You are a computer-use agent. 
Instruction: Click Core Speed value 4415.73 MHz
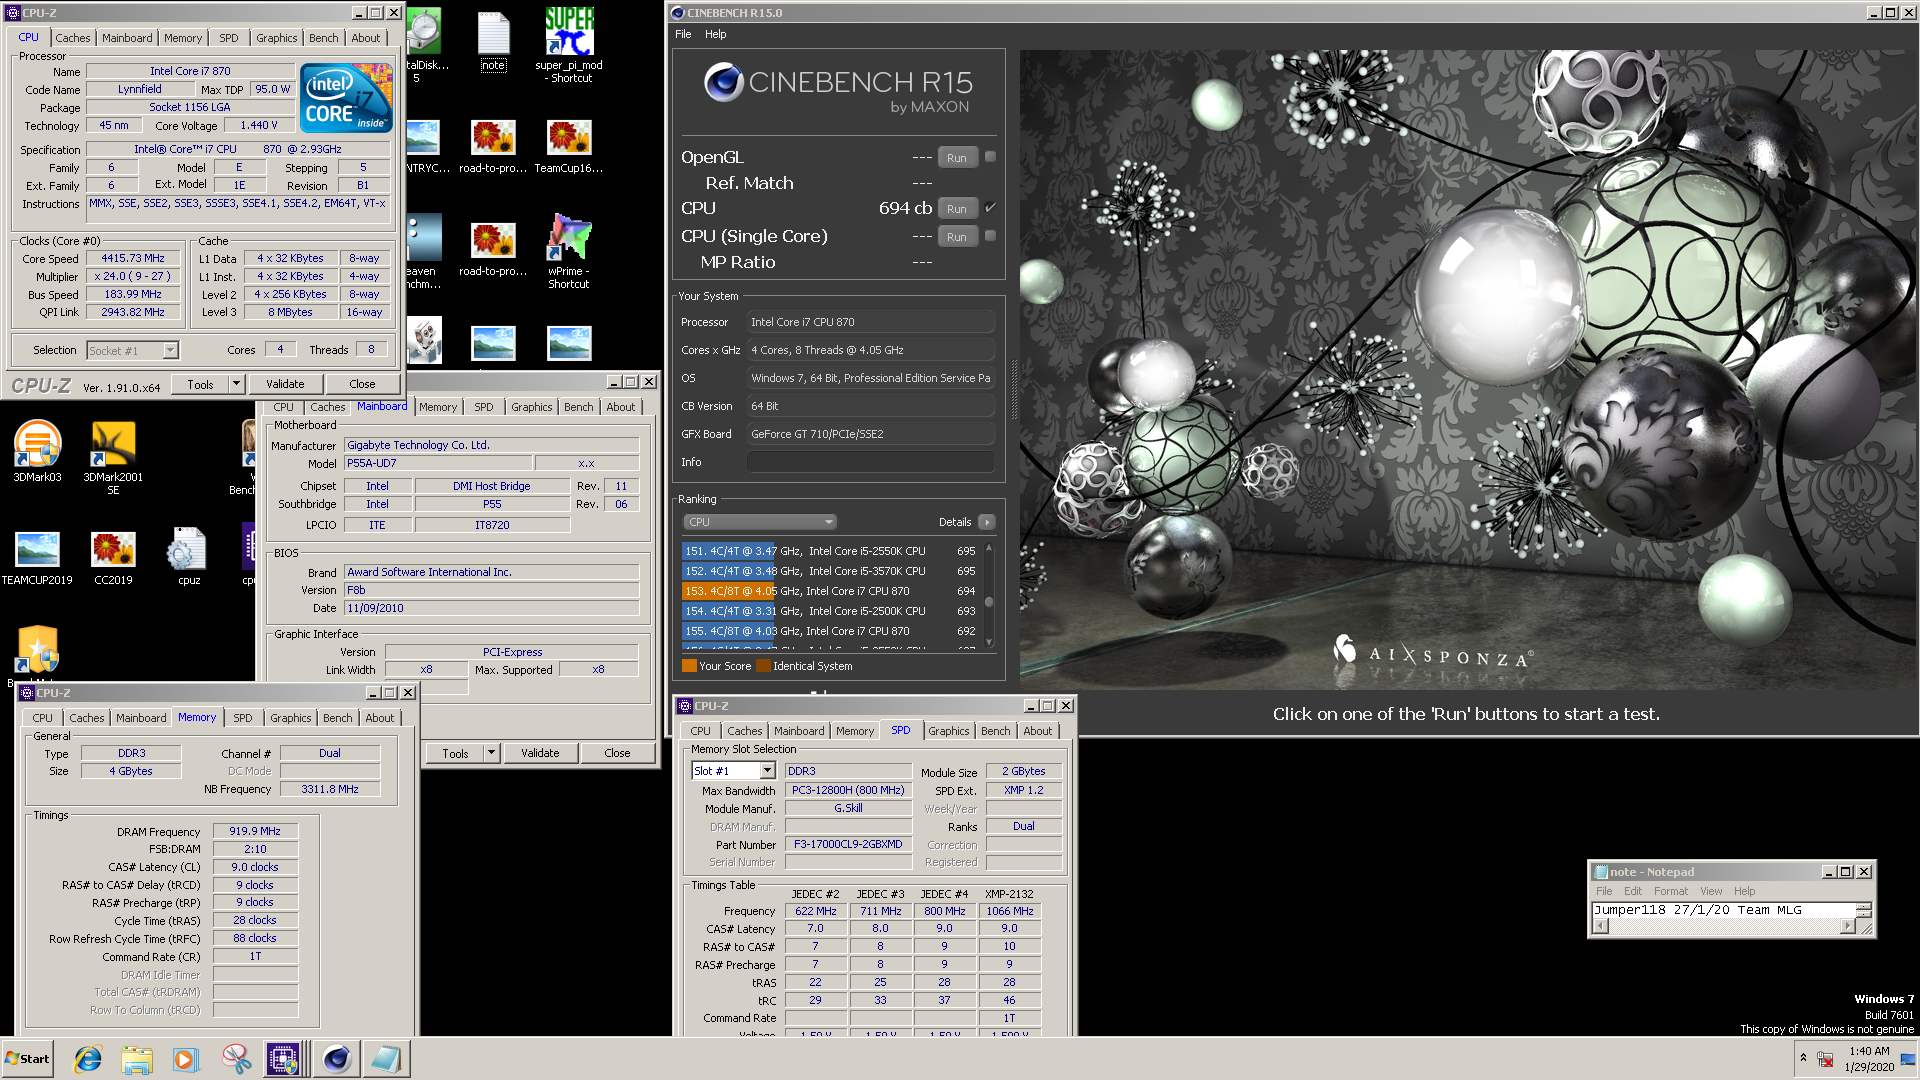pos(133,258)
